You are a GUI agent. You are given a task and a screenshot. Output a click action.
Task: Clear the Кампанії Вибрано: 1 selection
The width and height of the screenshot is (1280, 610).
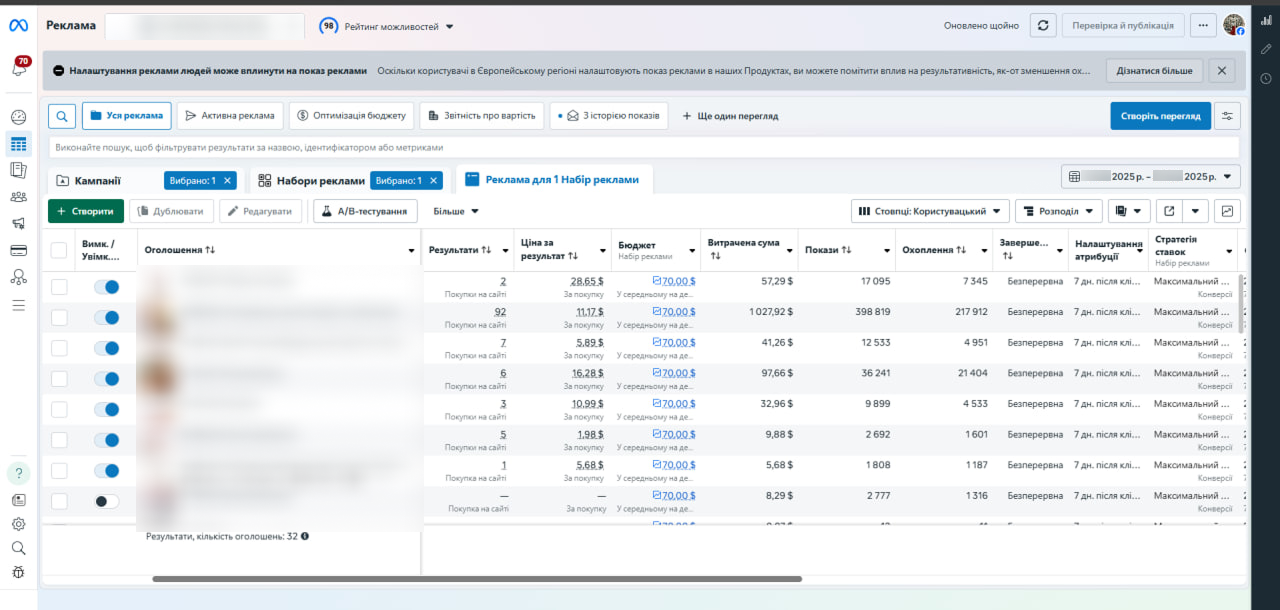[227, 180]
